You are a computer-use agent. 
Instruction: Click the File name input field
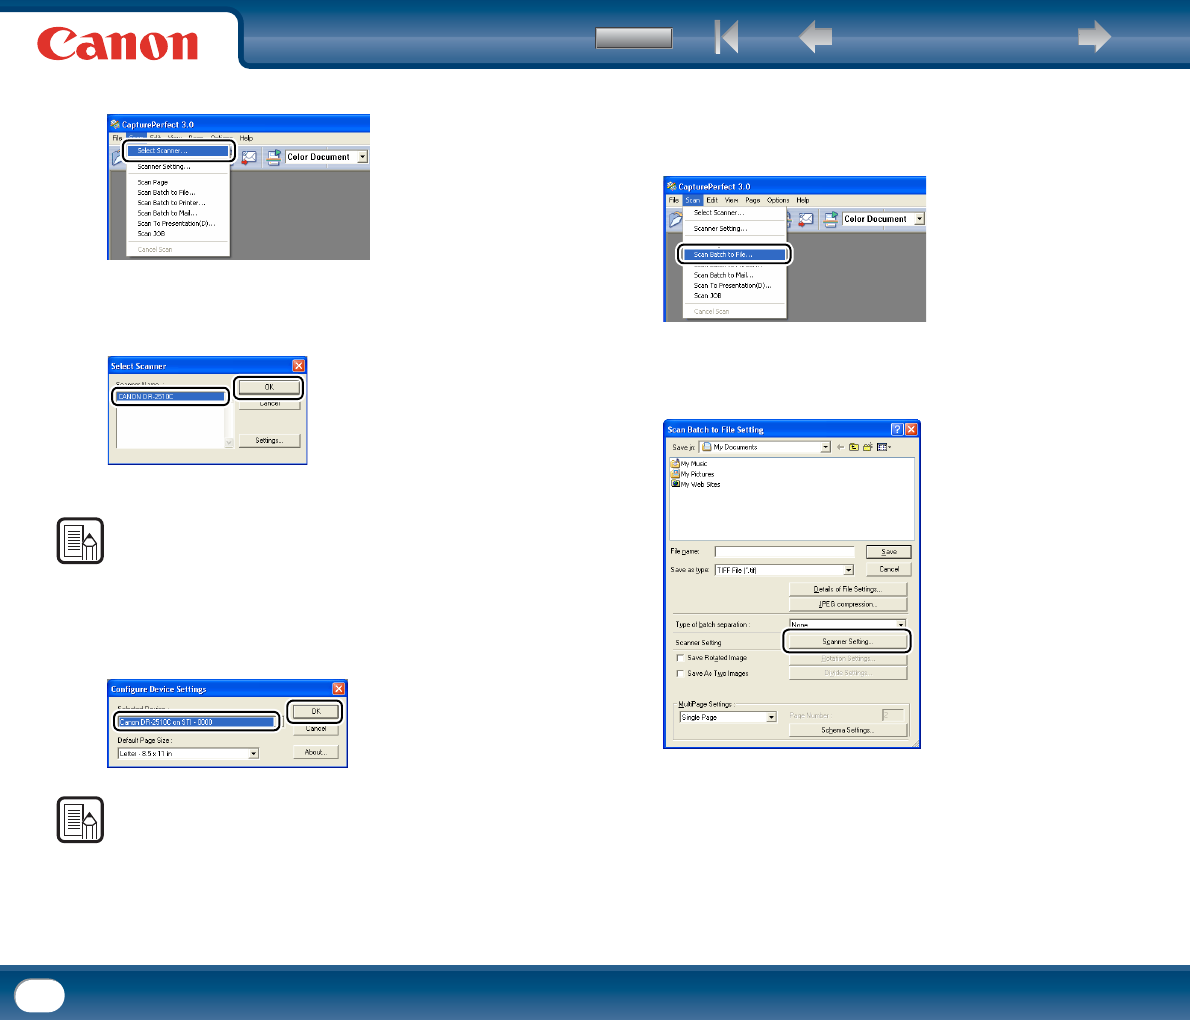click(784, 551)
